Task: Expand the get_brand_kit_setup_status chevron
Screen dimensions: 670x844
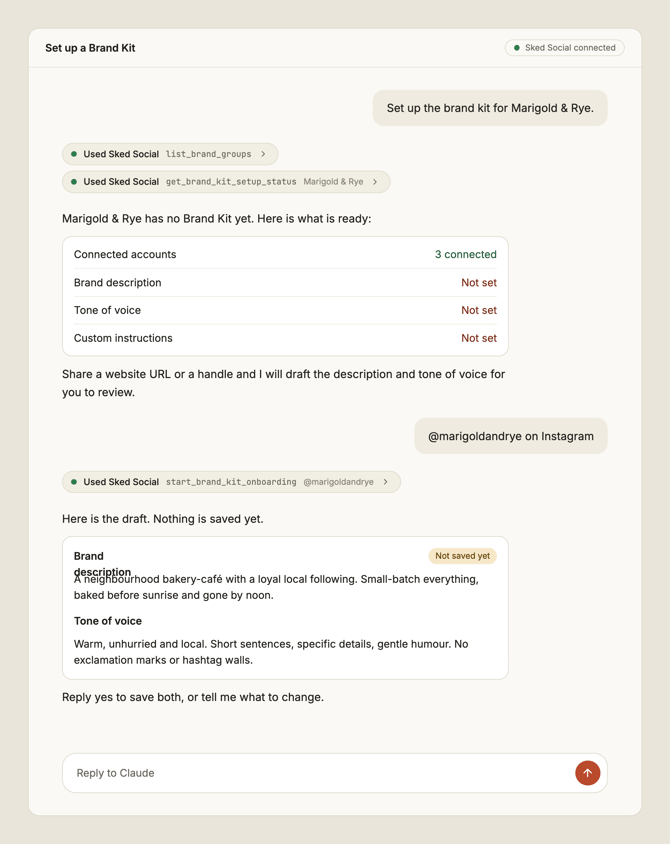Action: [375, 182]
